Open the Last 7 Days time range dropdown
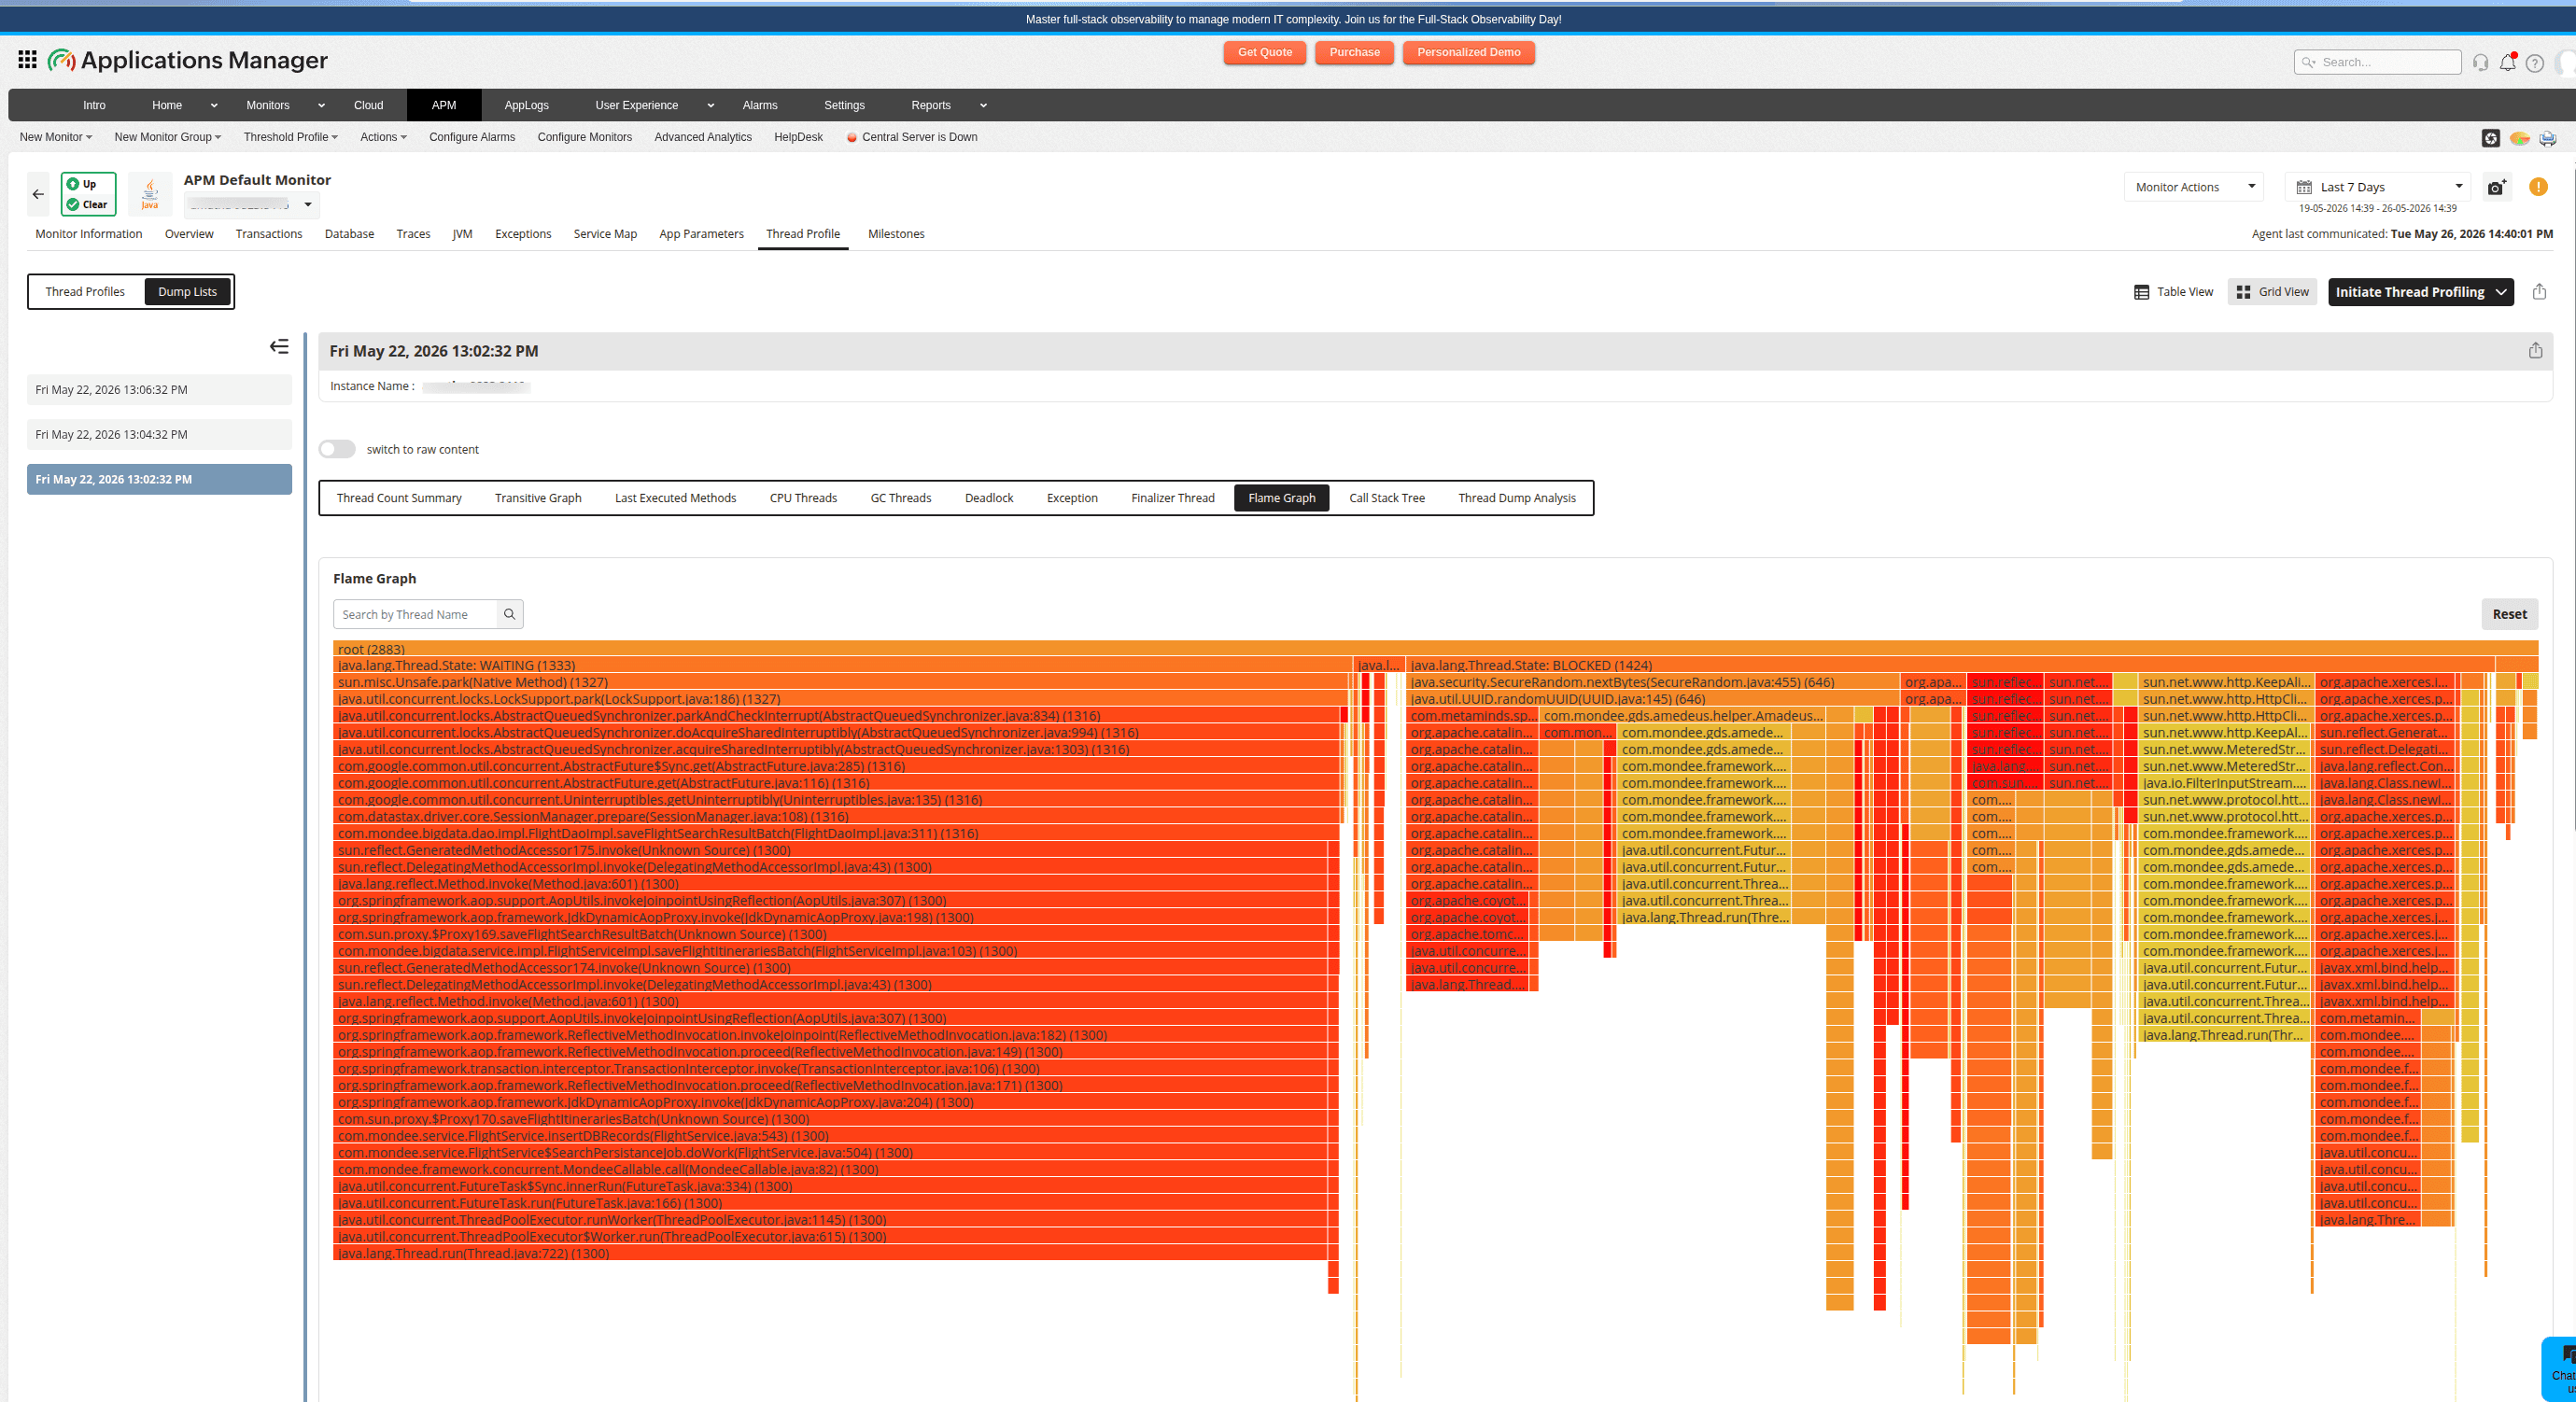Image resolution: width=2576 pixels, height=1402 pixels. [2378, 187]
